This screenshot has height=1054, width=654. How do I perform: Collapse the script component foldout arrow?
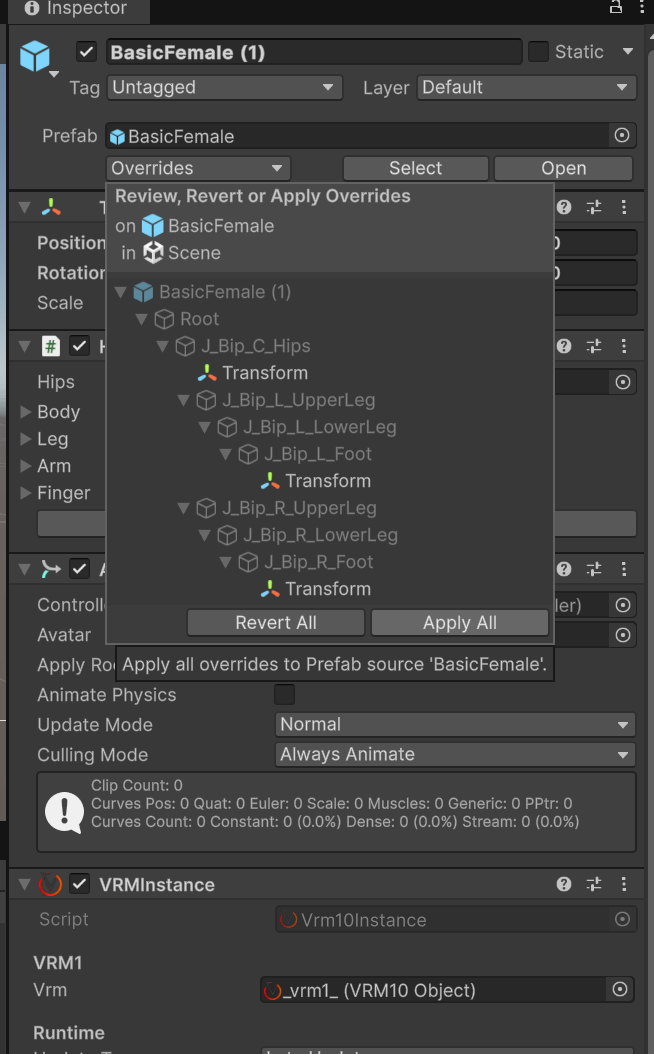[25, 346]
